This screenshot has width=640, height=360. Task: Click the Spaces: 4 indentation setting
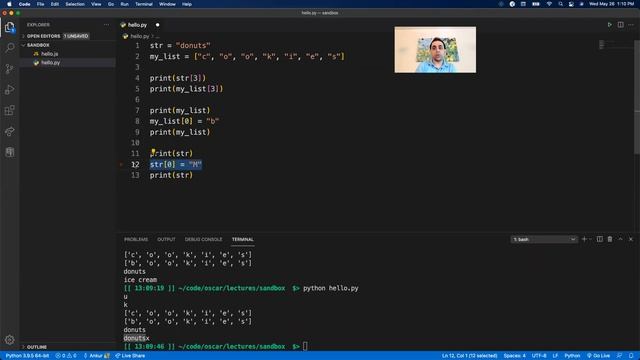[514, 356]
